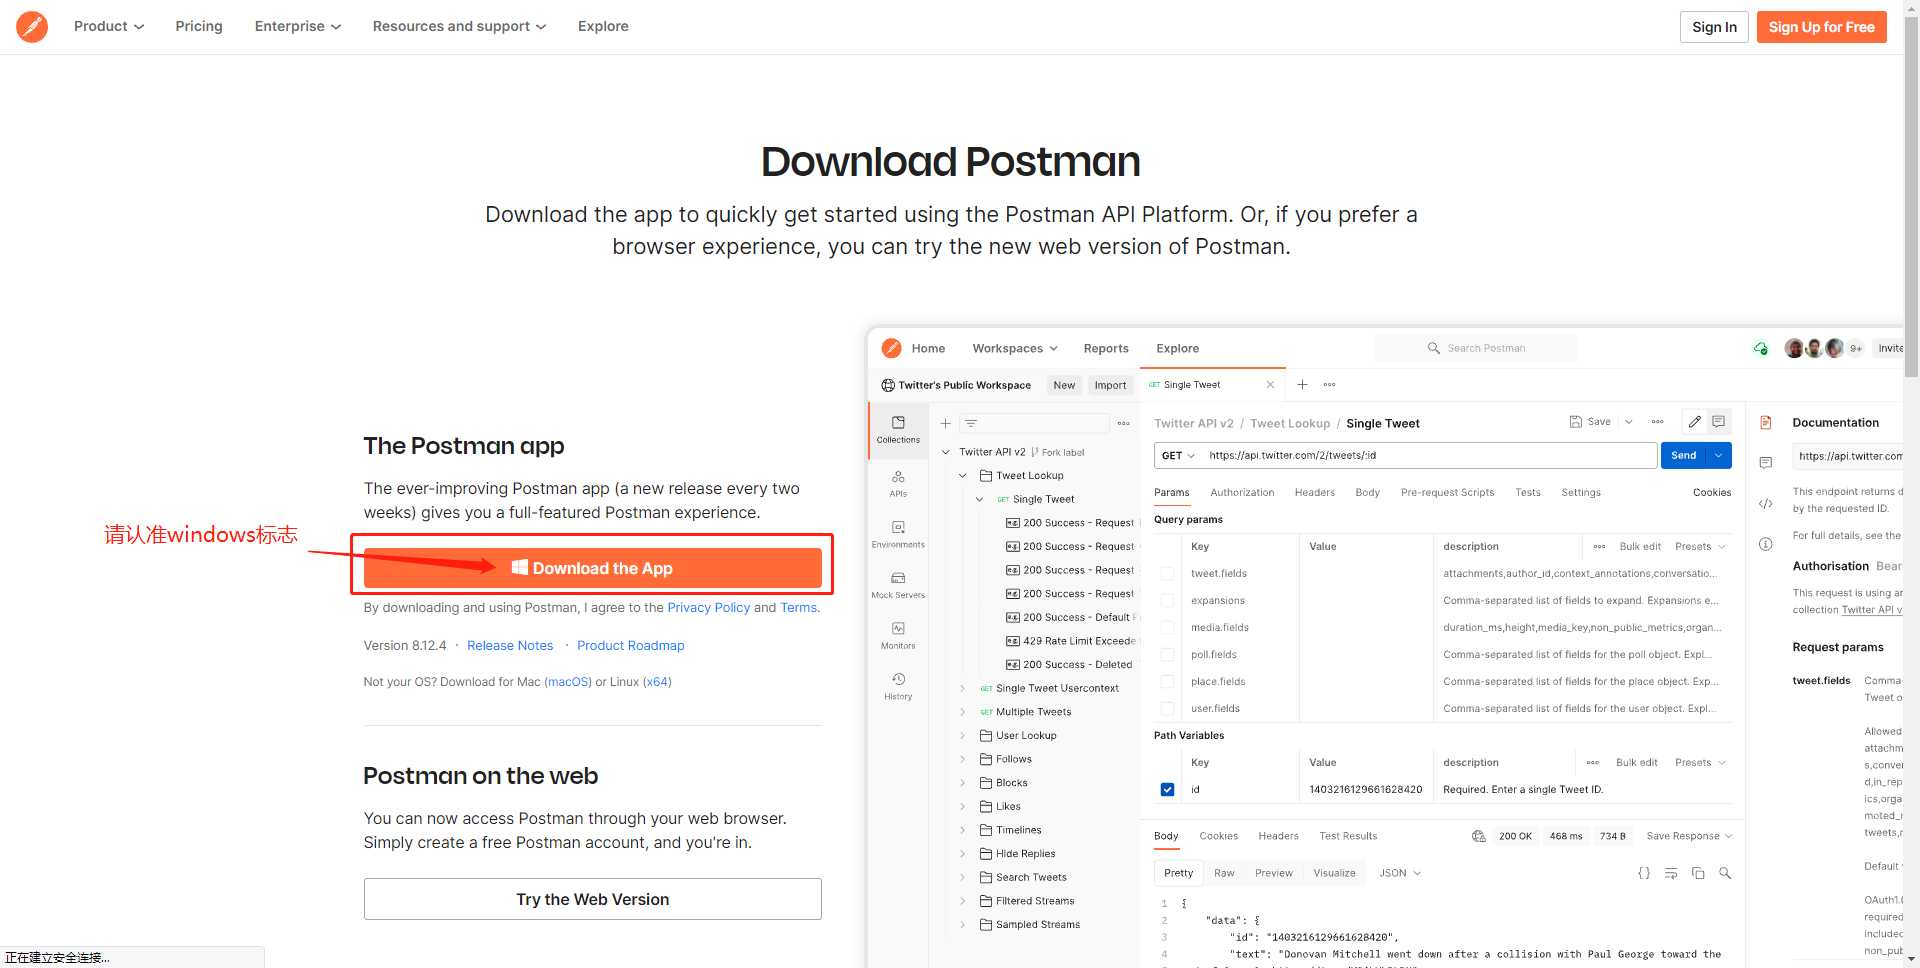Open Reports in the app preview
The image size is (1920, 968).
click(x=1106, y=348)
